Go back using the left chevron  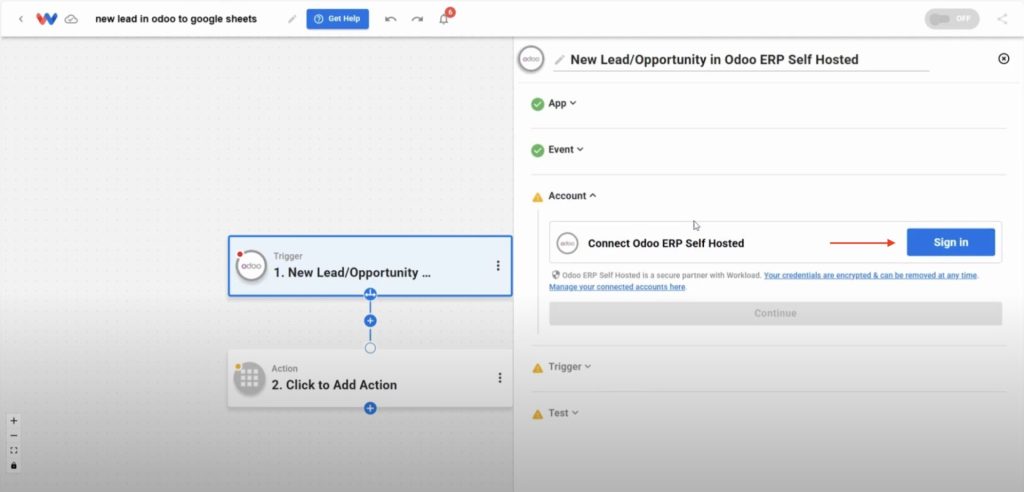21,19
